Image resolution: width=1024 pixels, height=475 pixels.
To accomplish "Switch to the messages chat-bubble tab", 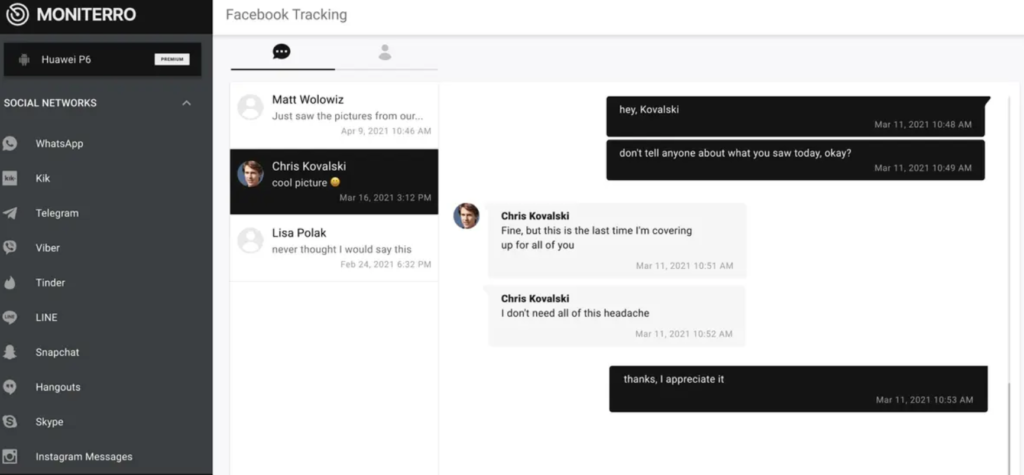I will point(281,52).
